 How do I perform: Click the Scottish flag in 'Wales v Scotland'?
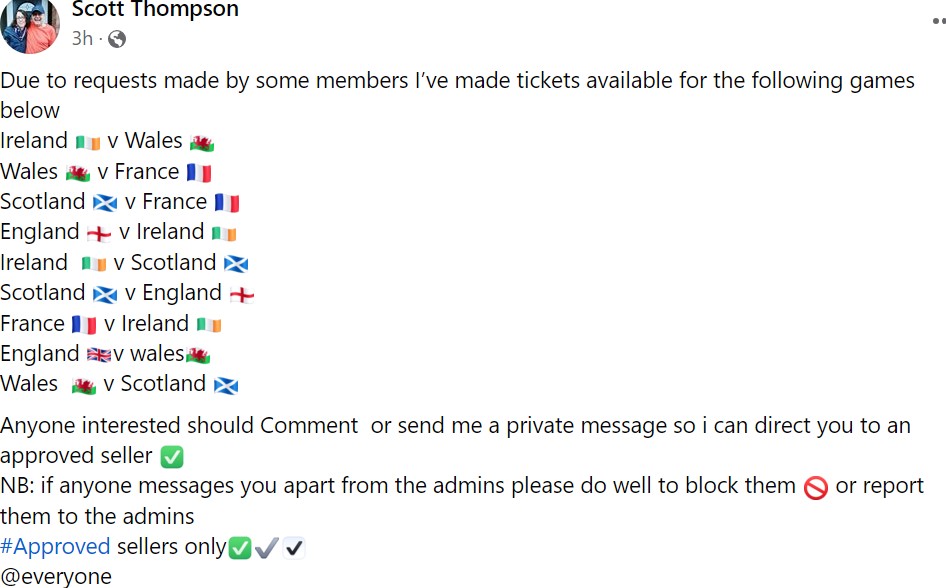point(226,385)
